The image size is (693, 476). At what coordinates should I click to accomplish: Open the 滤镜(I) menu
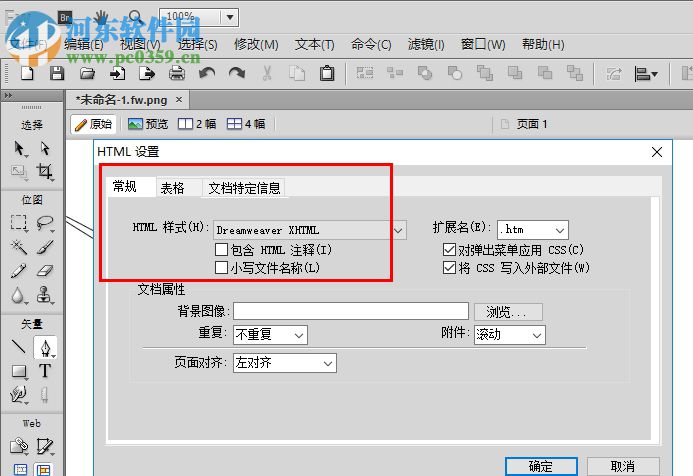[x=426, y=45]
